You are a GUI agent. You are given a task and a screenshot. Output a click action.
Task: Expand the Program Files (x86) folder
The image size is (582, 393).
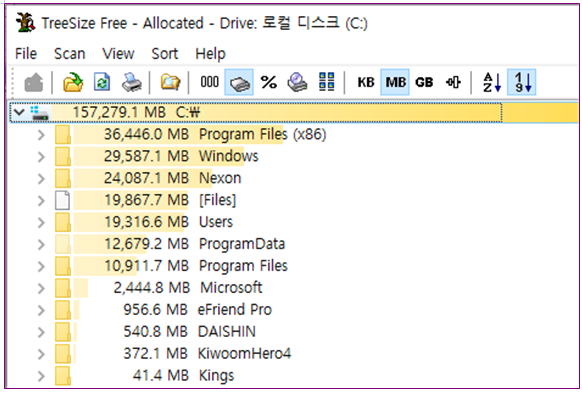[41, 135]
